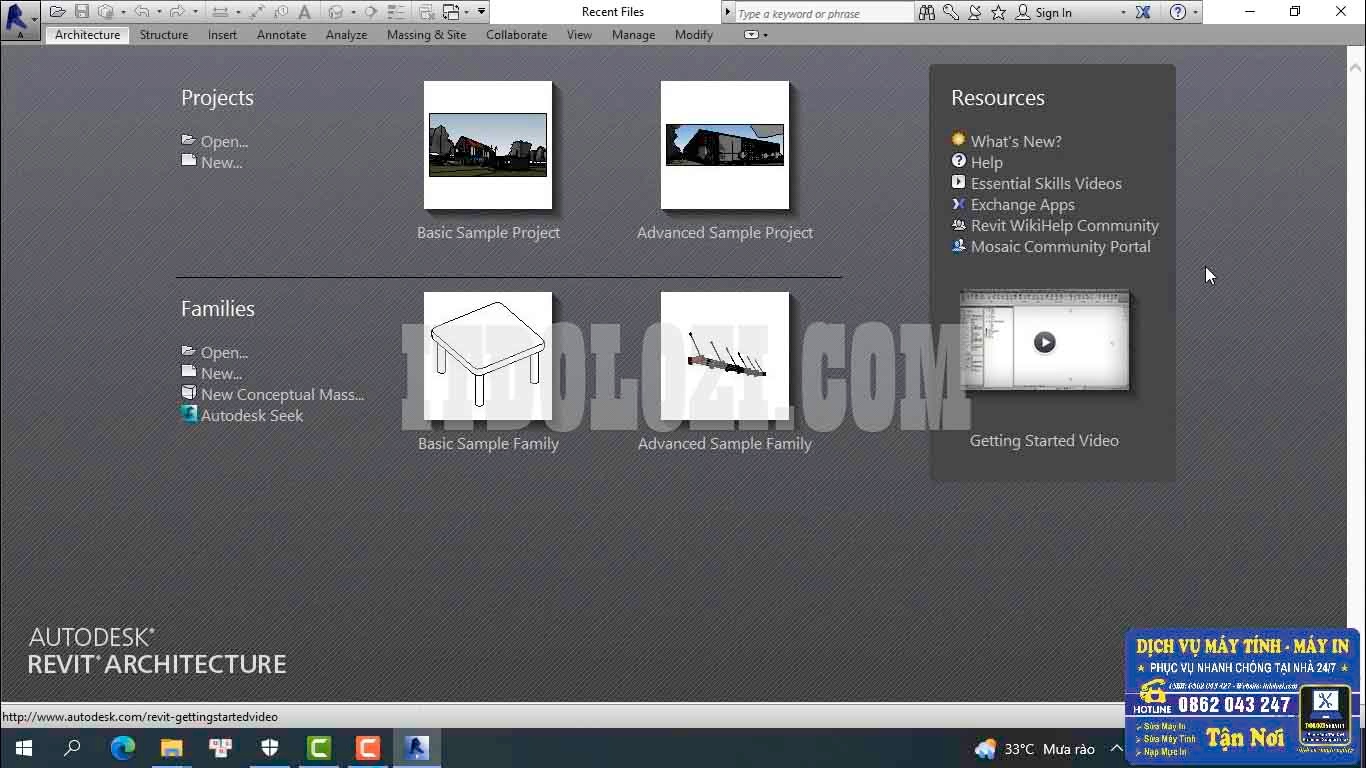Click Sign In in the InfoCenter
1366x768 pixels.
point(1053,13)
